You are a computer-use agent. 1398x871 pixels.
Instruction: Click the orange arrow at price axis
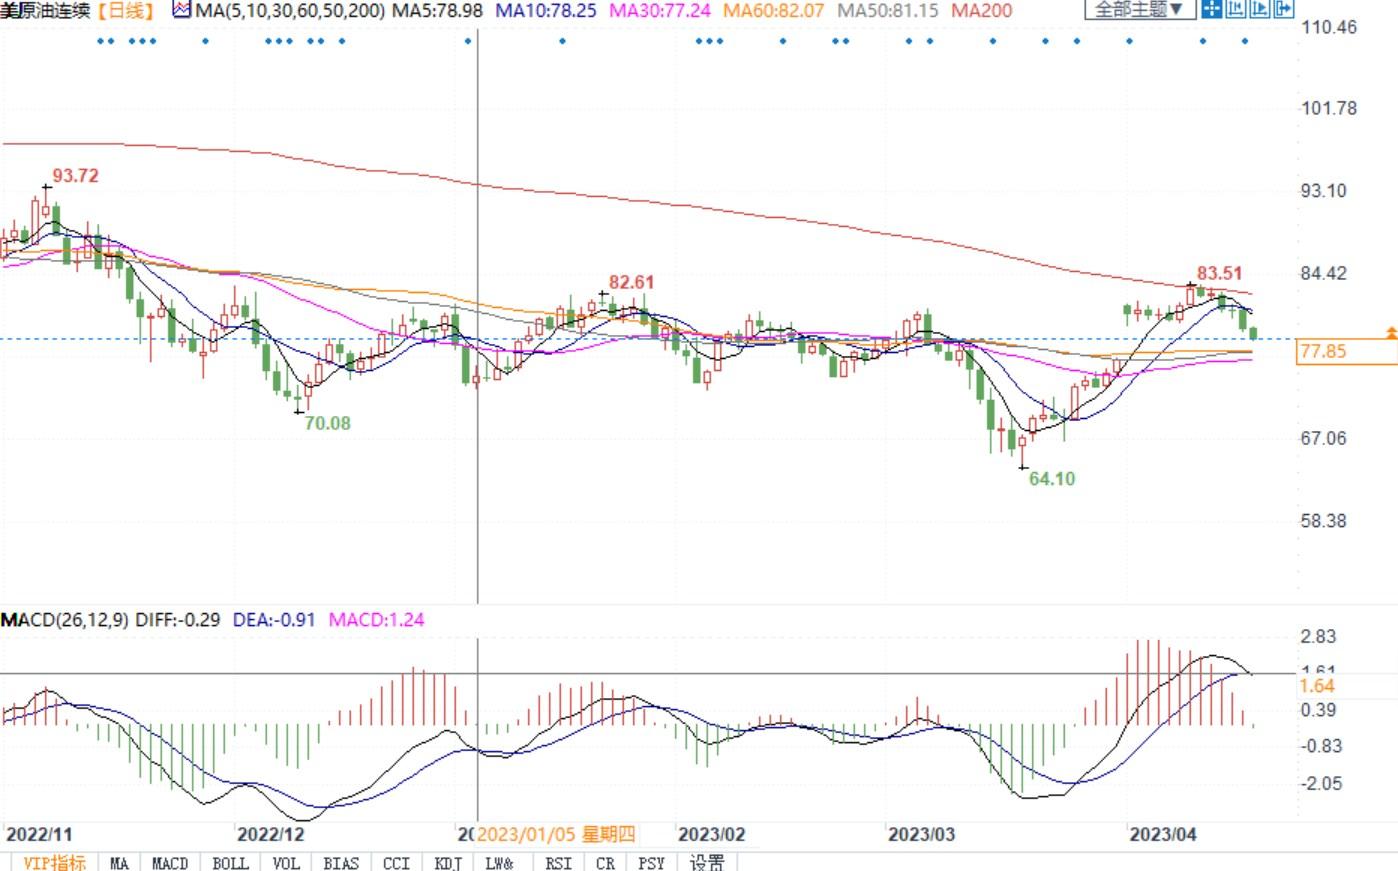coord(1390,332)
